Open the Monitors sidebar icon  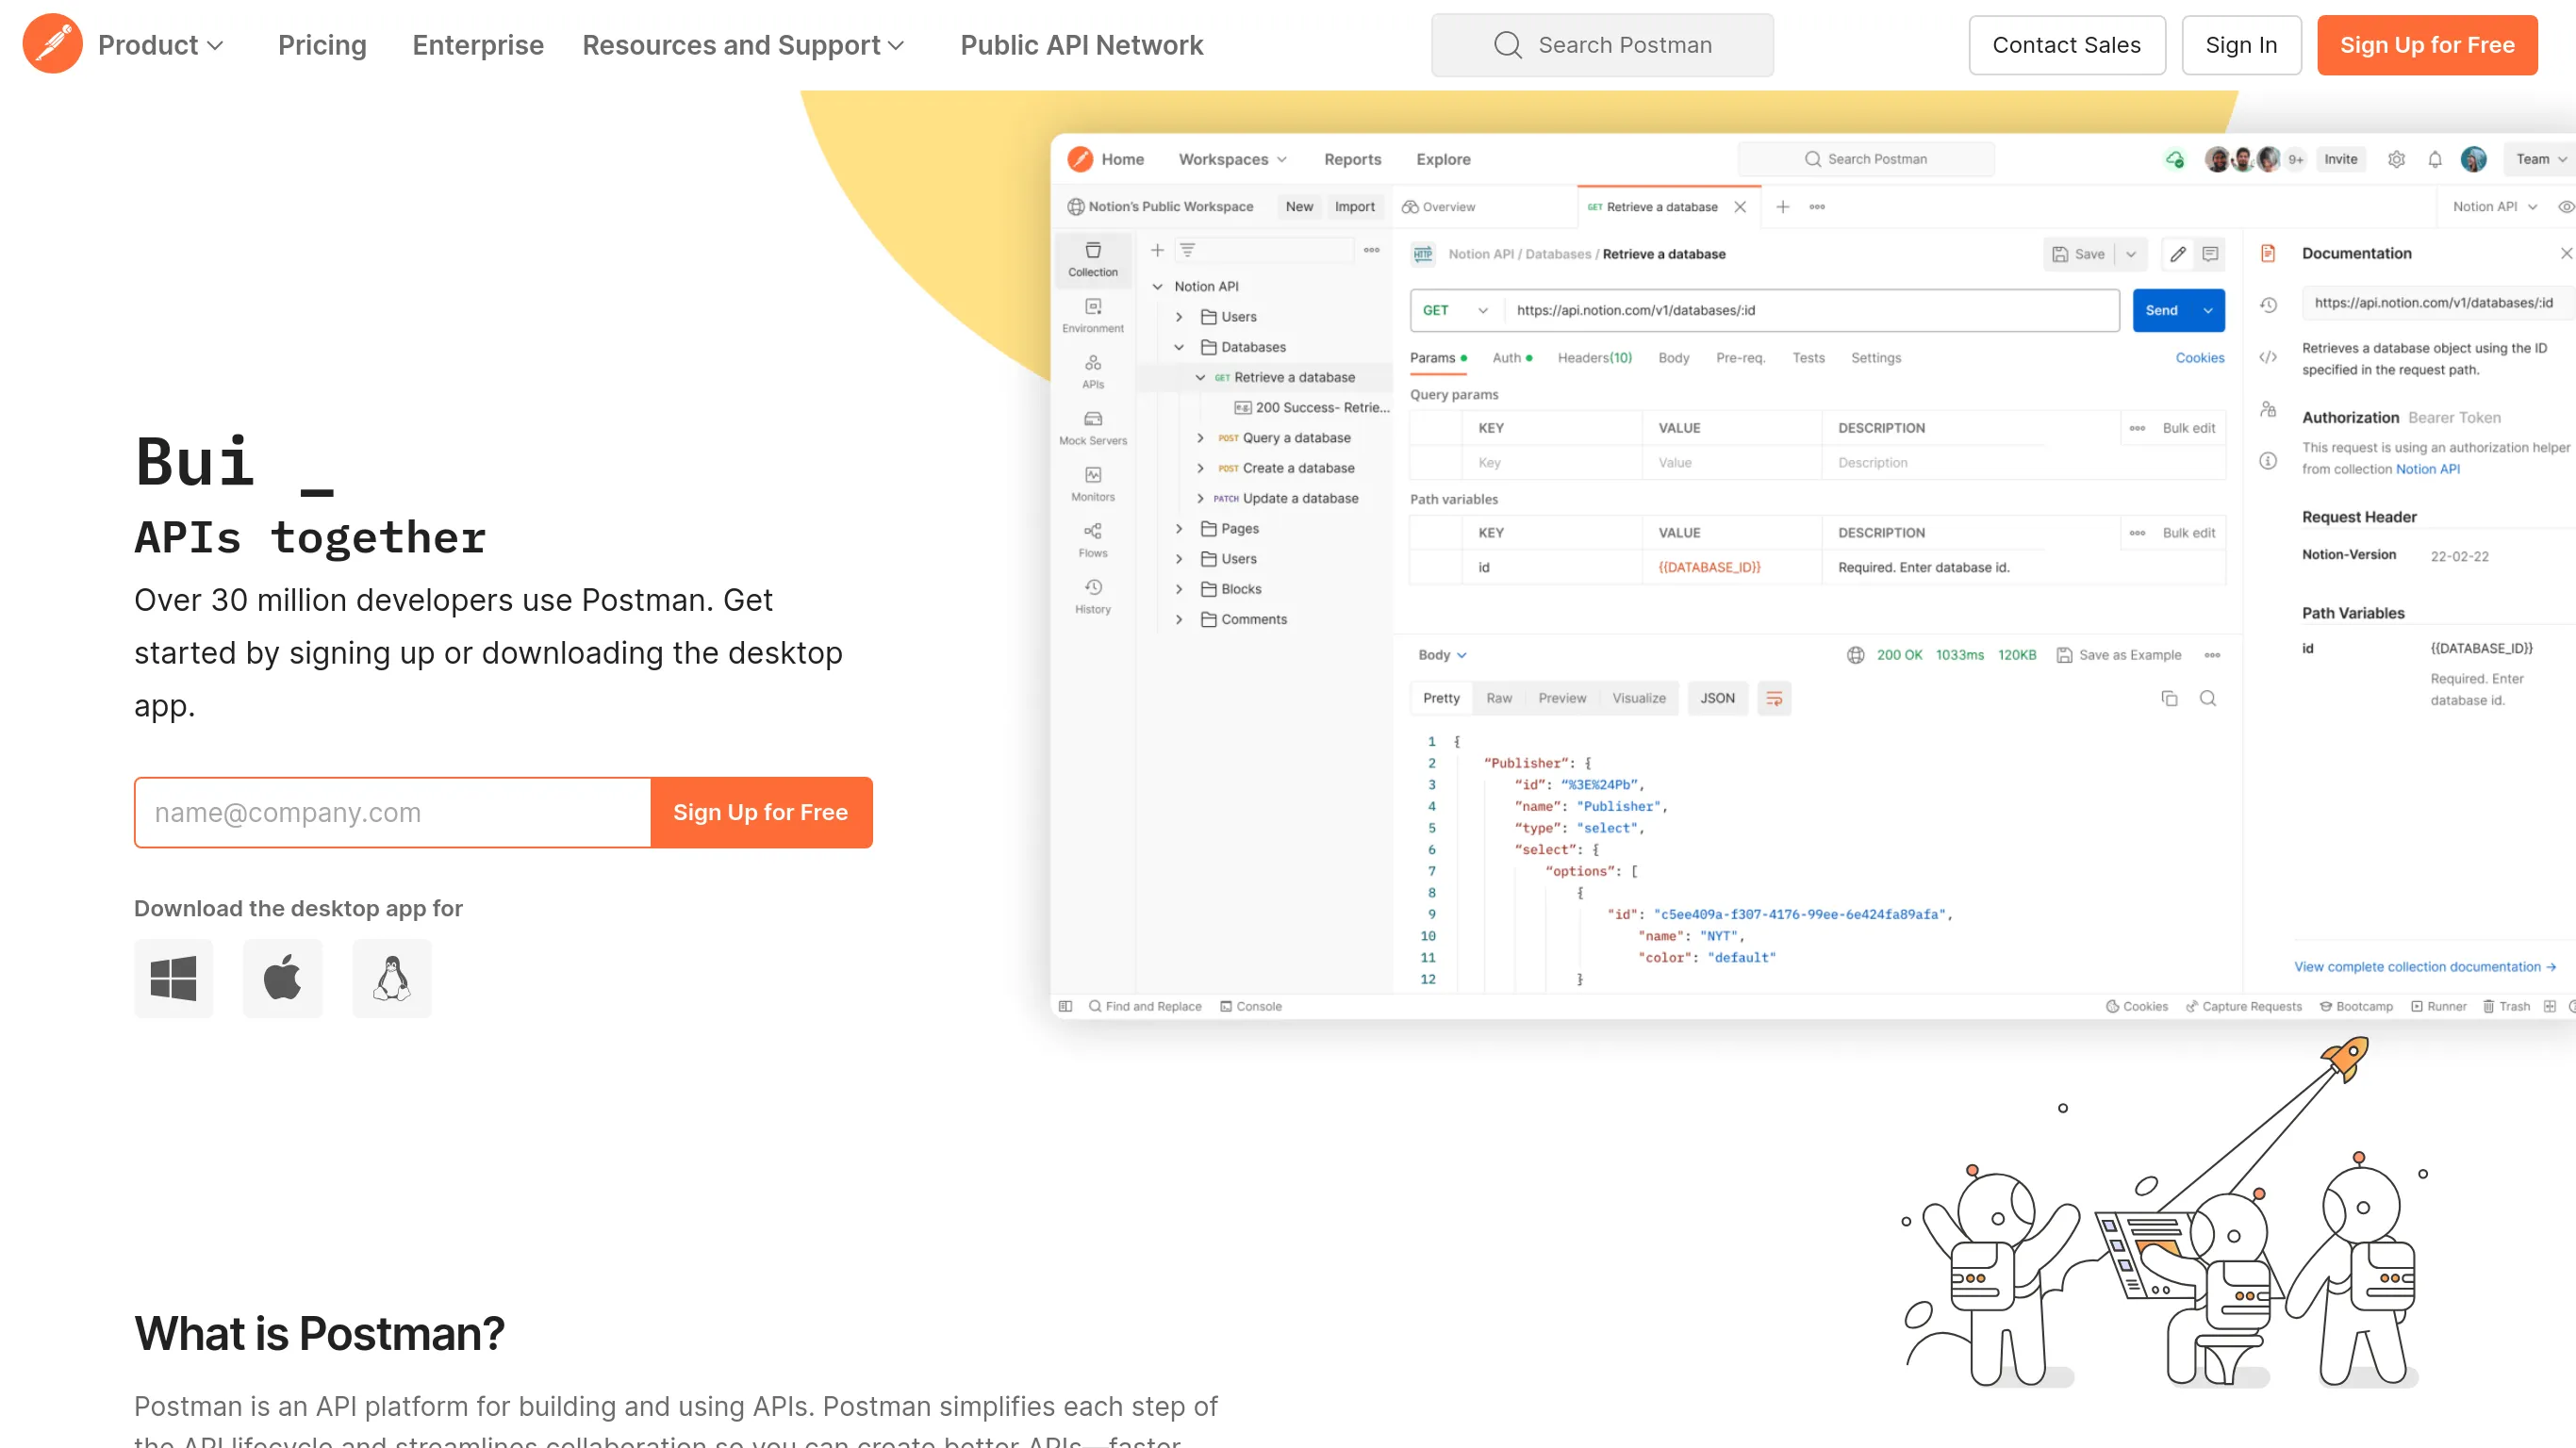[1092, 483]
